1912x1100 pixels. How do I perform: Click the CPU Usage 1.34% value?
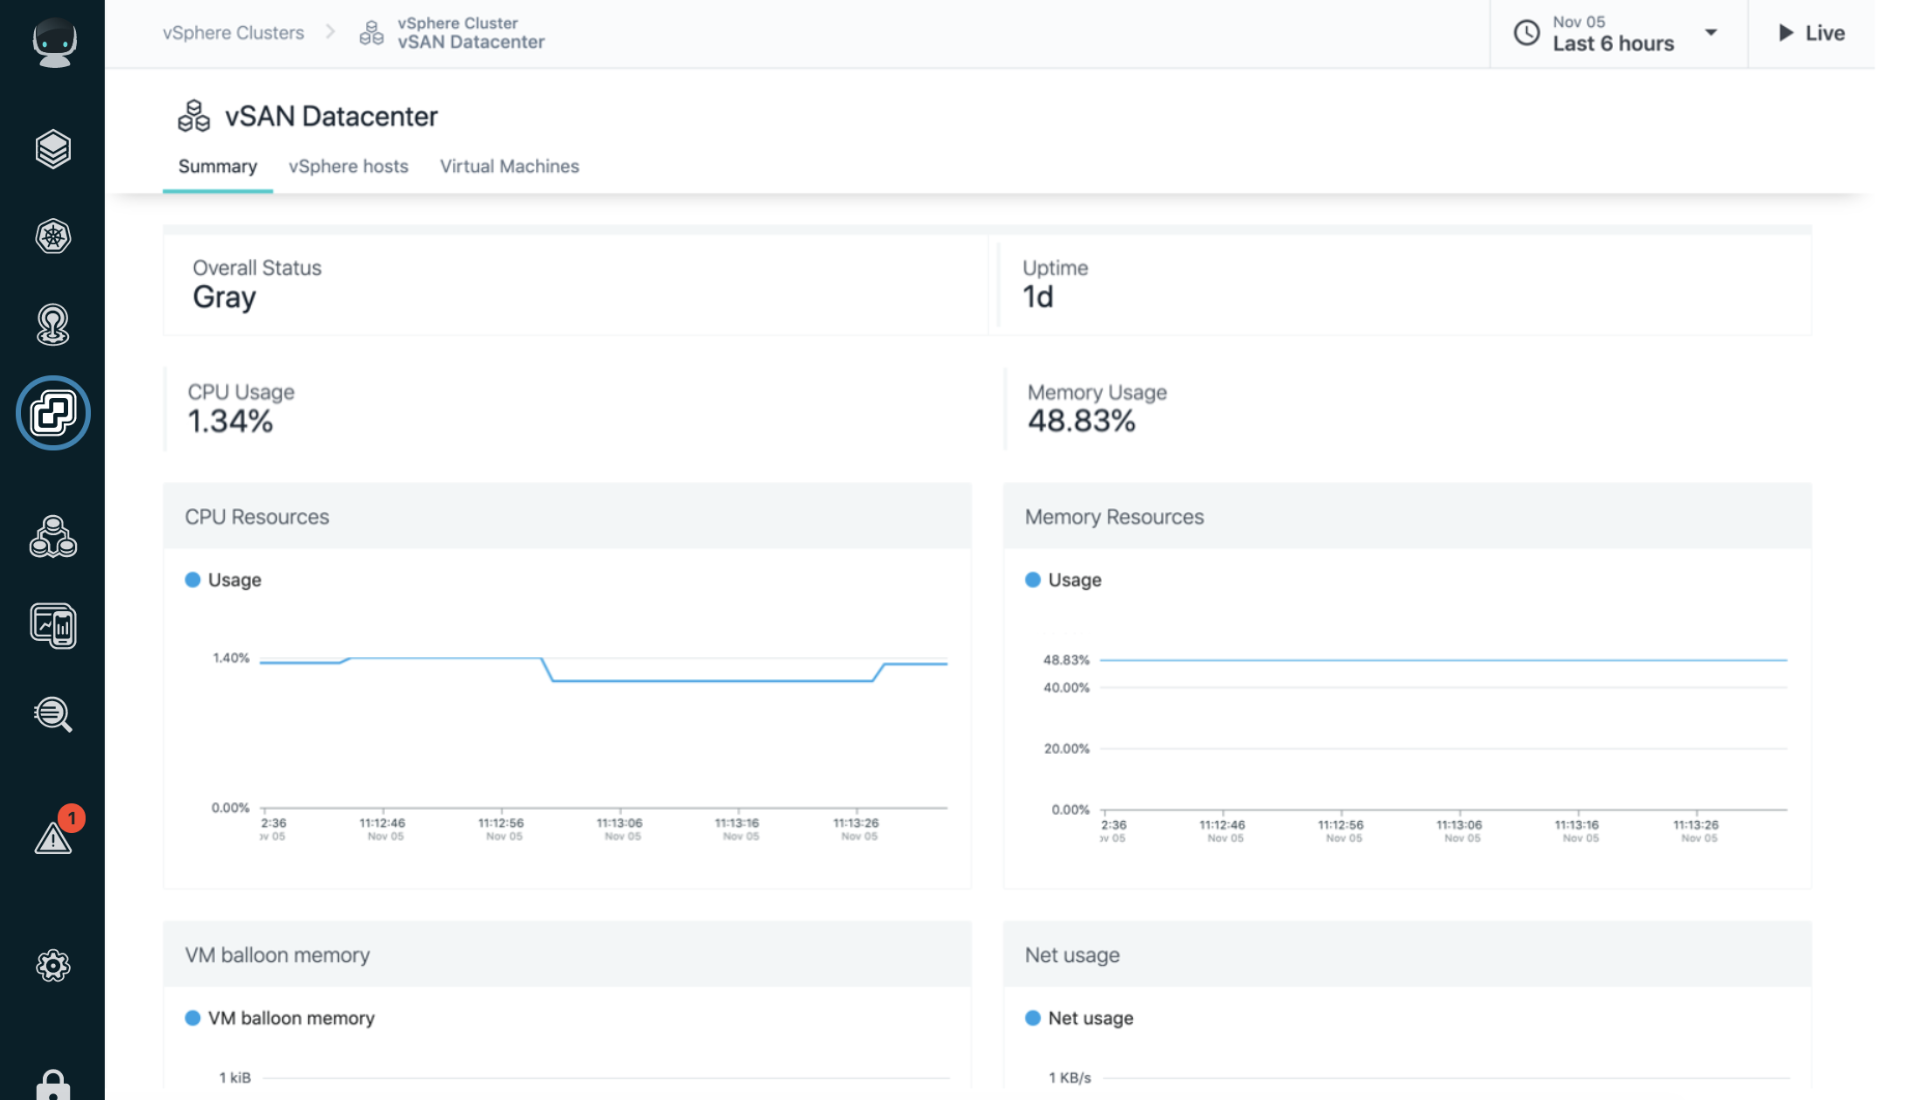[x=230, y=421]
